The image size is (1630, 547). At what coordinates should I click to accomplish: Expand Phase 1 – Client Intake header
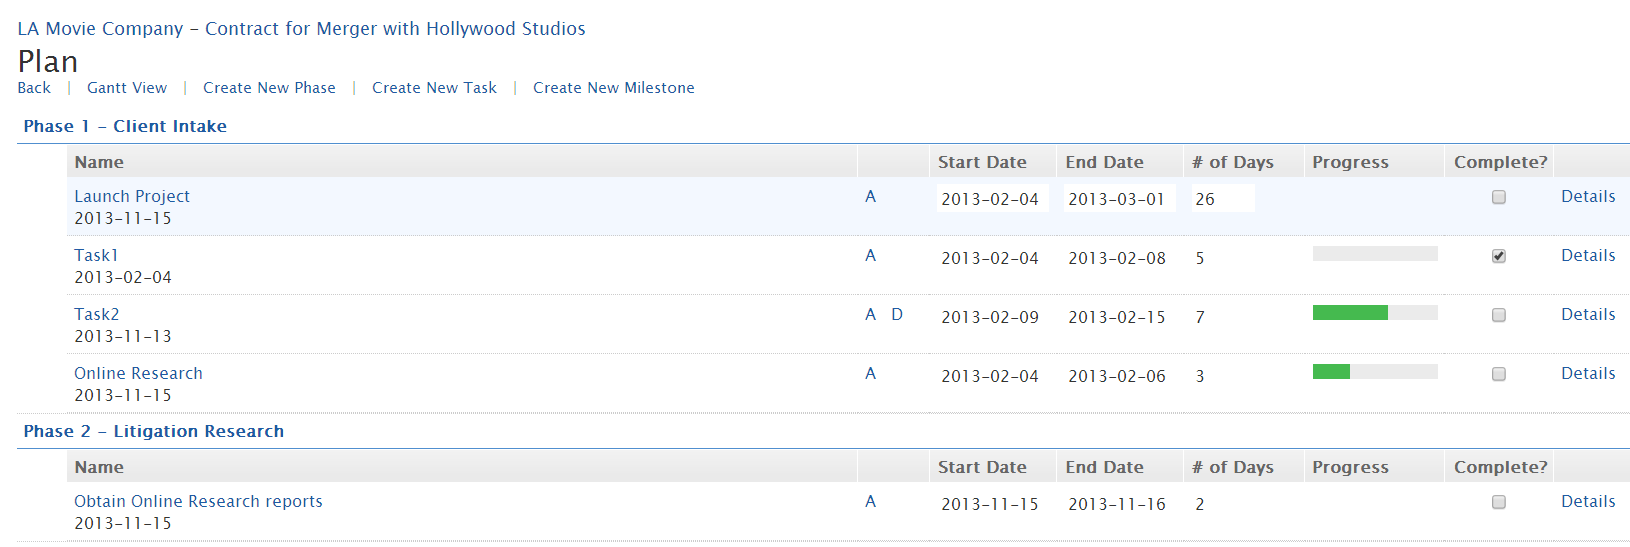(x=125, y=127)
